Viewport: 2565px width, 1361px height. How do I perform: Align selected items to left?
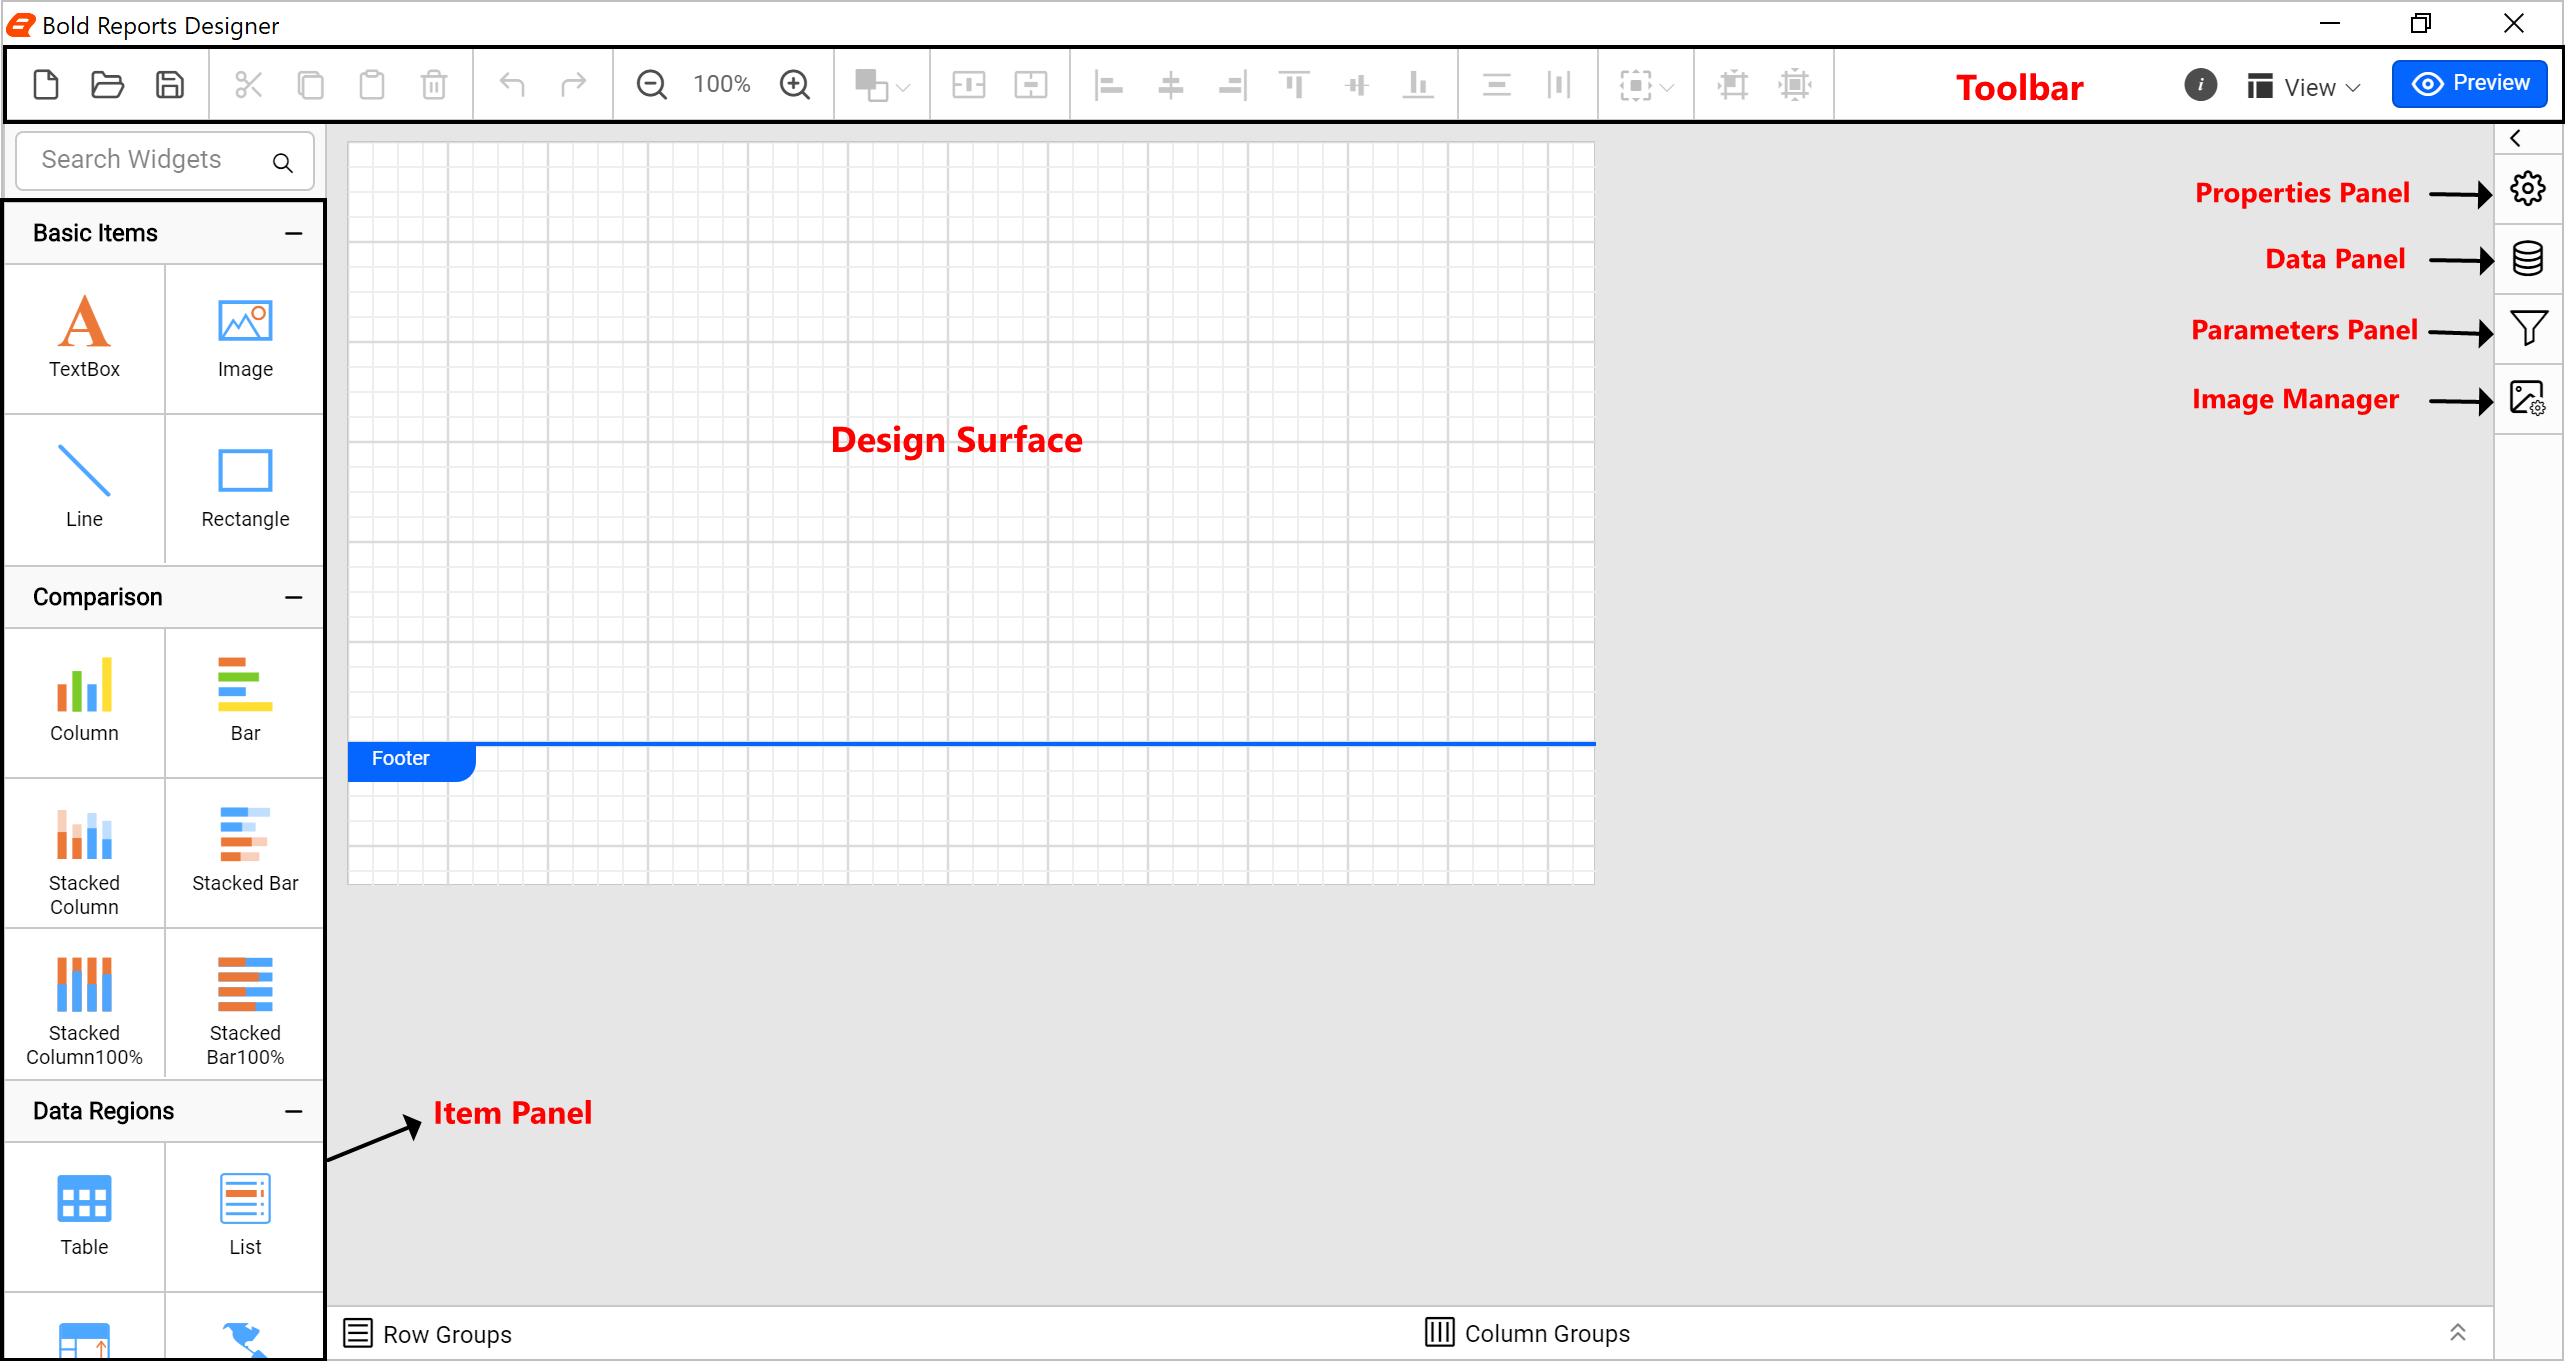coord(1109,85)
